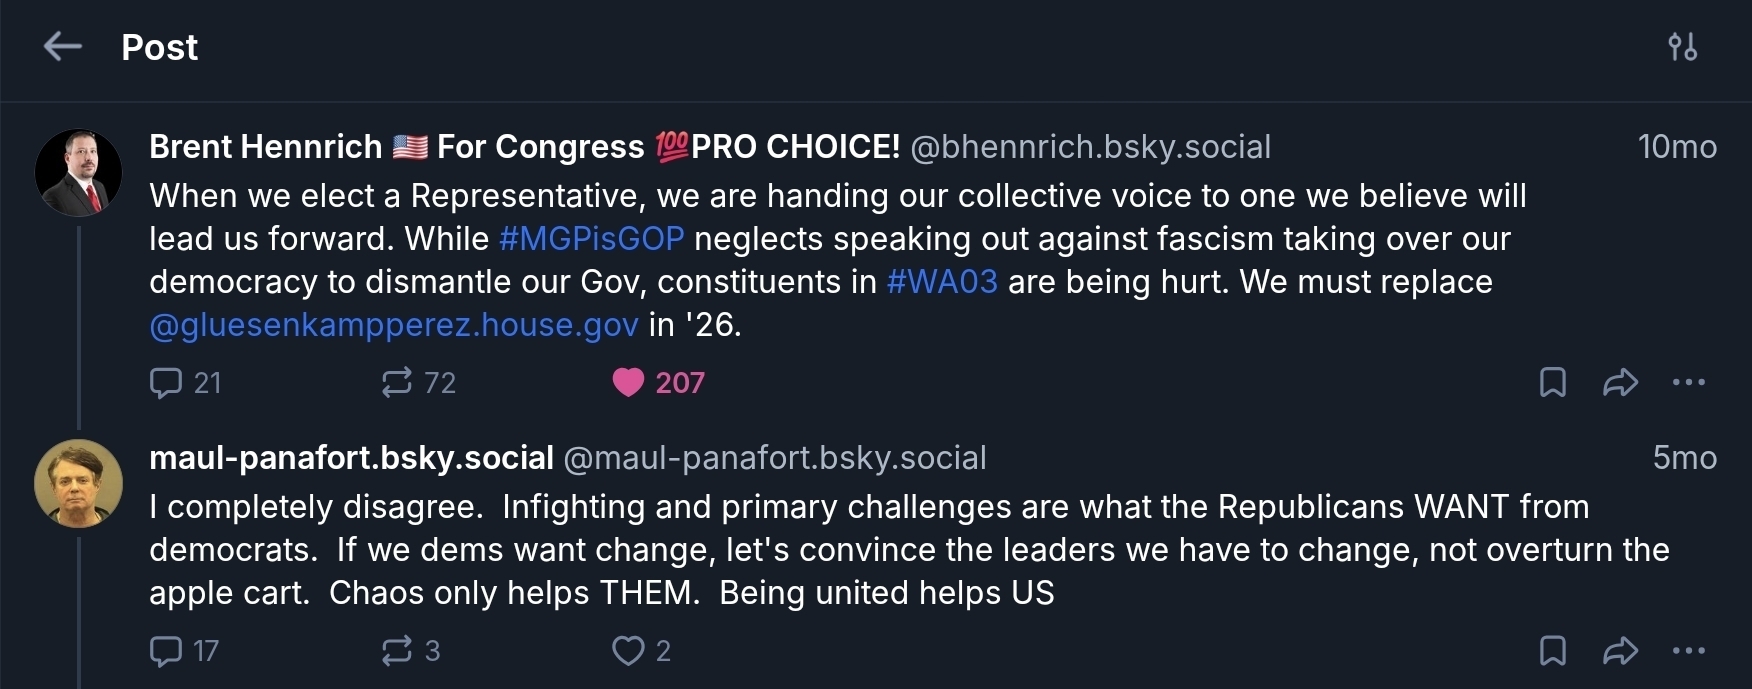Screen dimensions: 1752x689
Task: Open the #WA03 hashtag
Action: pos(942,282)
